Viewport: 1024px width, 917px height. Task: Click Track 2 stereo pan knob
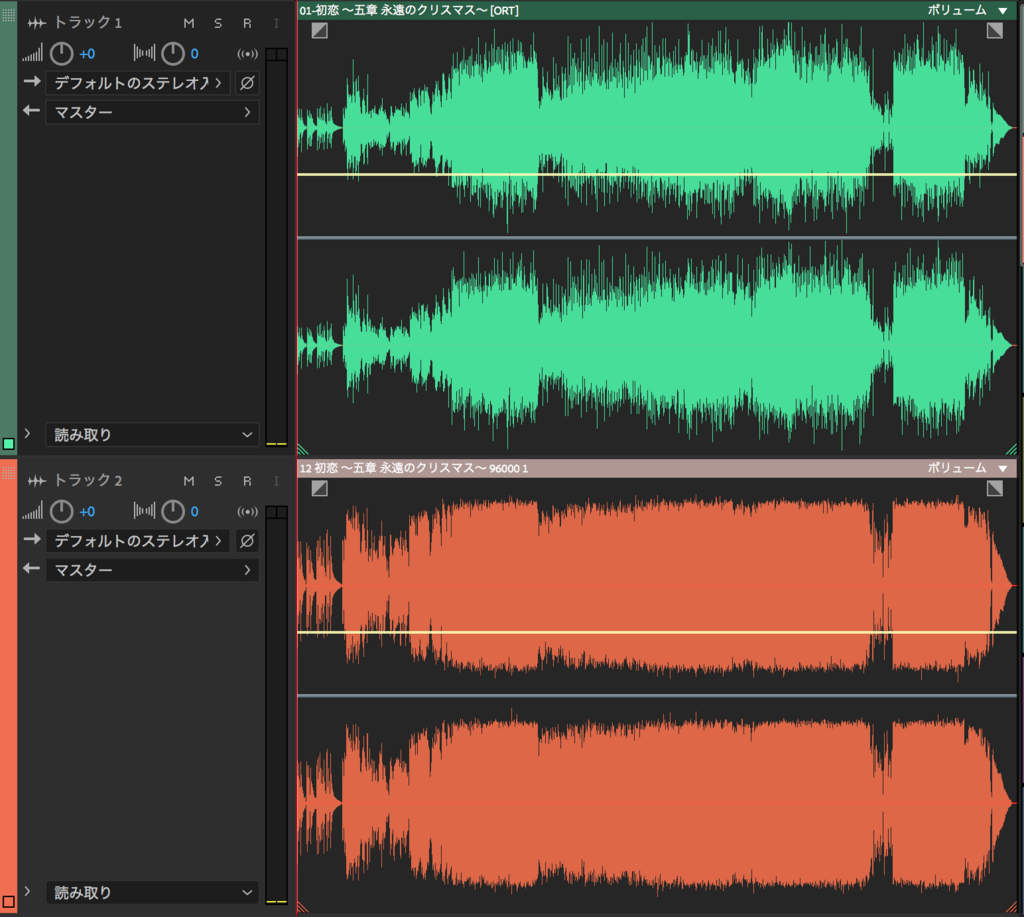(x=173, y=511)
